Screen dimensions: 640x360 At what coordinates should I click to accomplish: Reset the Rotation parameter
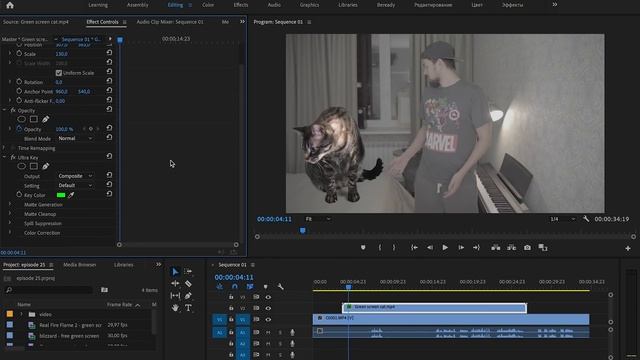pyautogui.click(x=109, y=81)
